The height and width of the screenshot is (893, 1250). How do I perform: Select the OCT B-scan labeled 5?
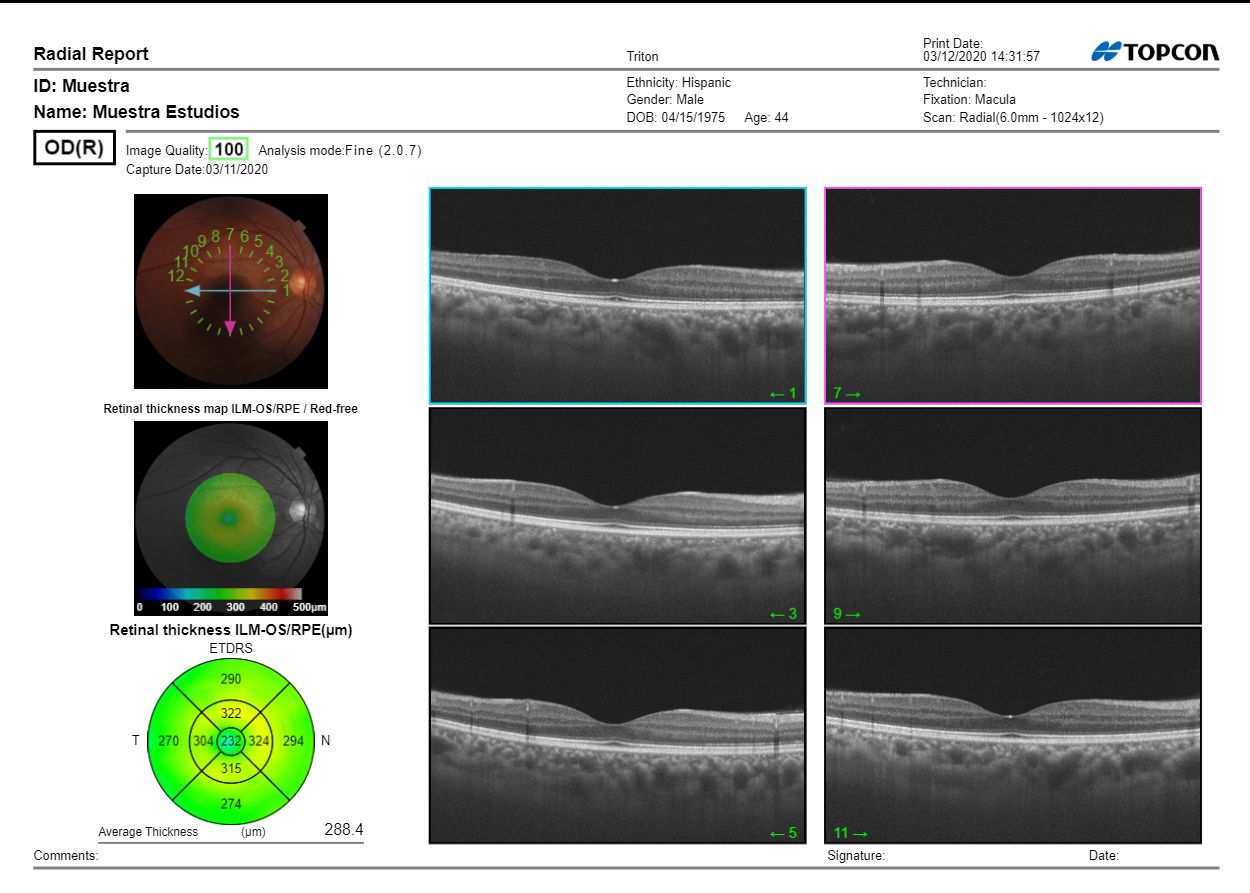(617, 735)
